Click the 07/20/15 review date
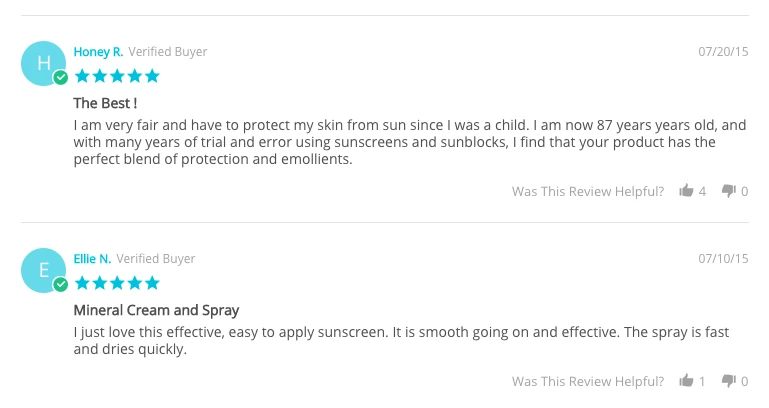 point(722,52)
